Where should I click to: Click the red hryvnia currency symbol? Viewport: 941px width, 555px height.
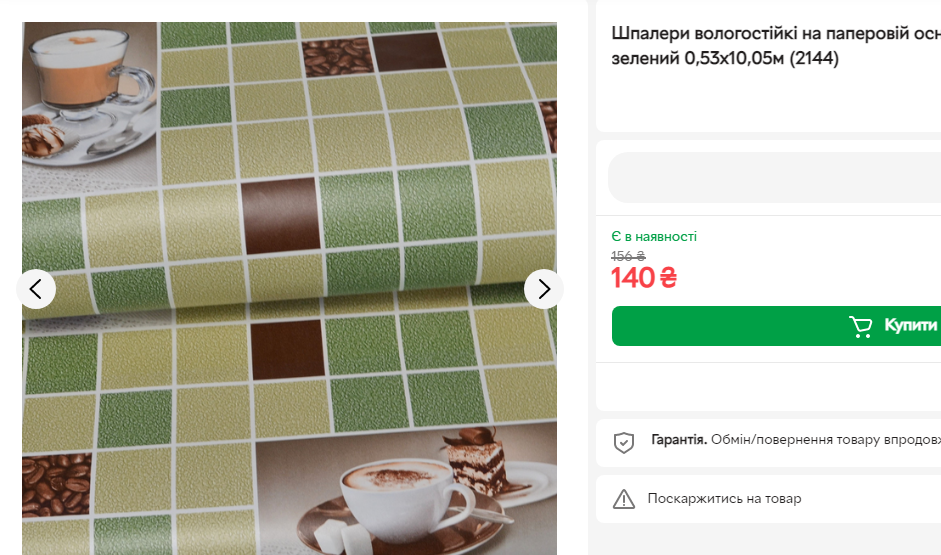coord(668,278)
